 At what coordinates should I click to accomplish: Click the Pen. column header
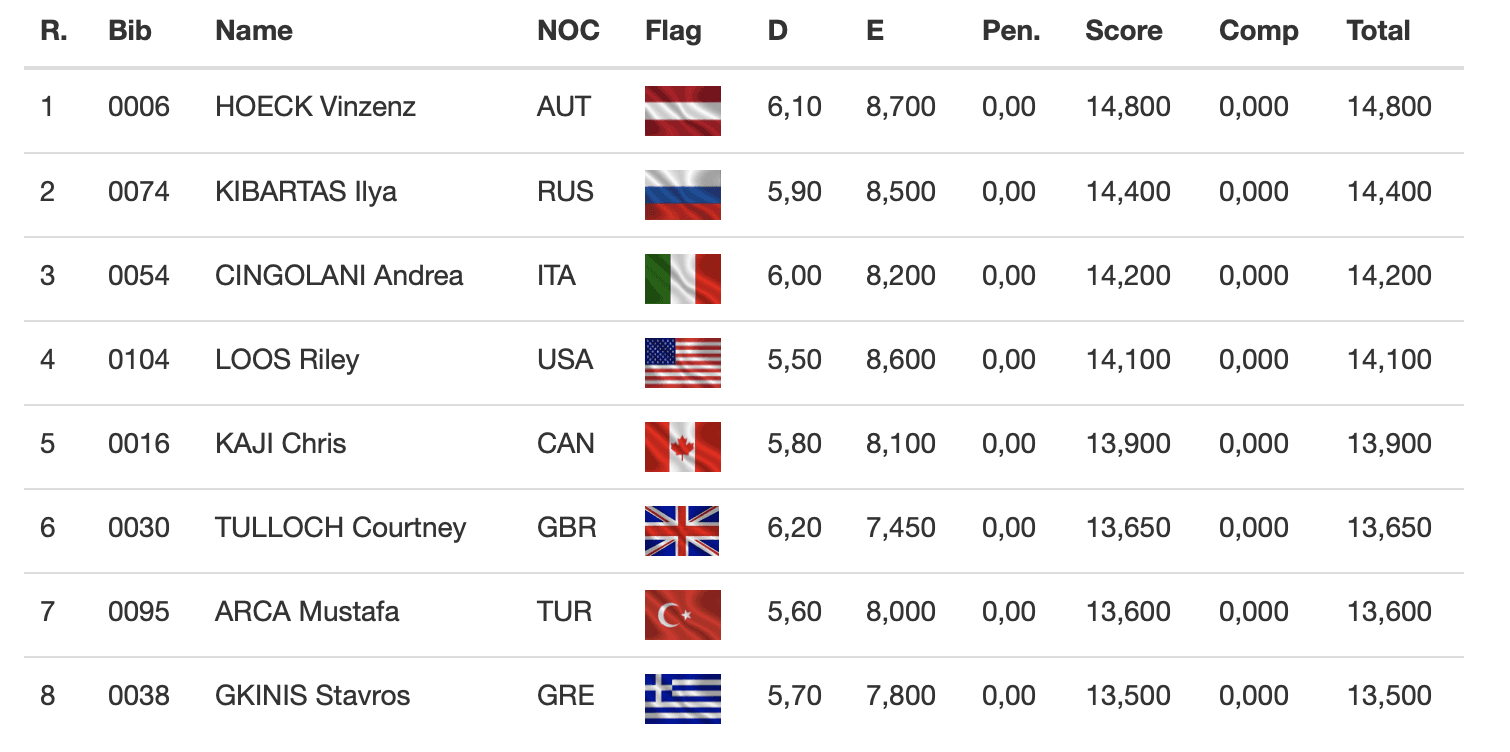pos(1011,31)
